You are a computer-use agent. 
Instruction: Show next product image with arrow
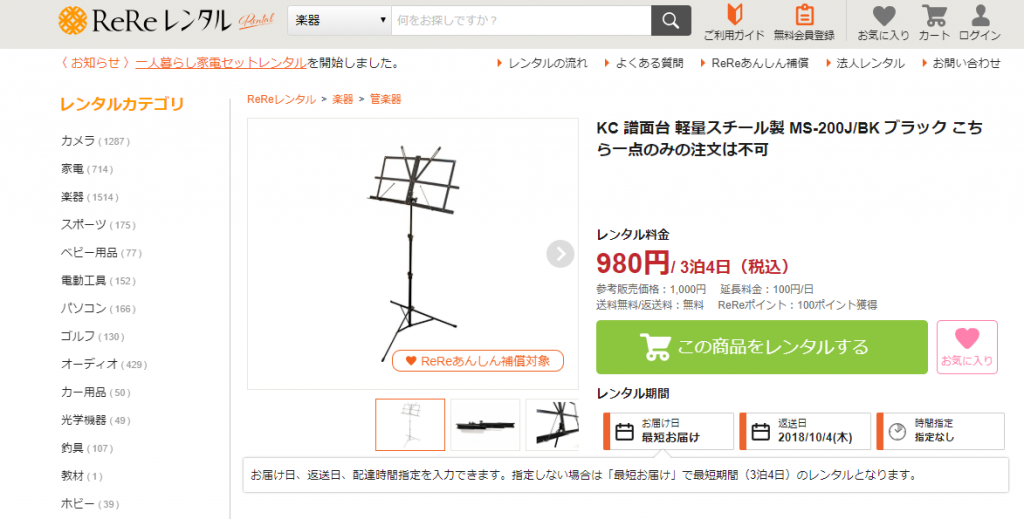coord(560,254)
